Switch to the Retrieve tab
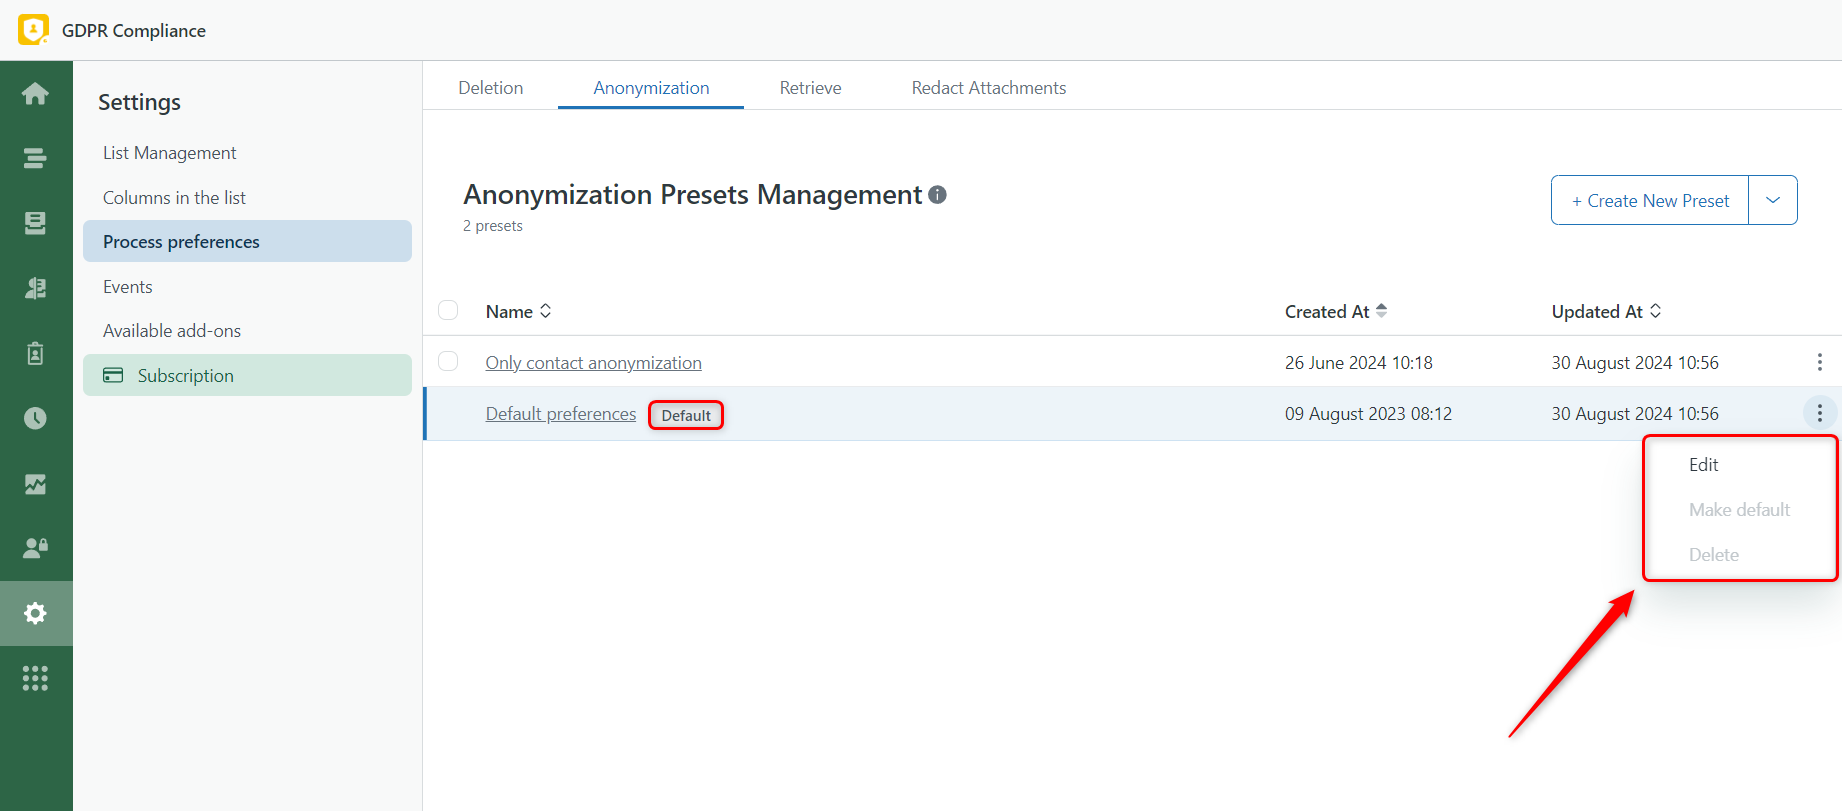Viewport: 1842px width, 811px height. pos(811,88)
